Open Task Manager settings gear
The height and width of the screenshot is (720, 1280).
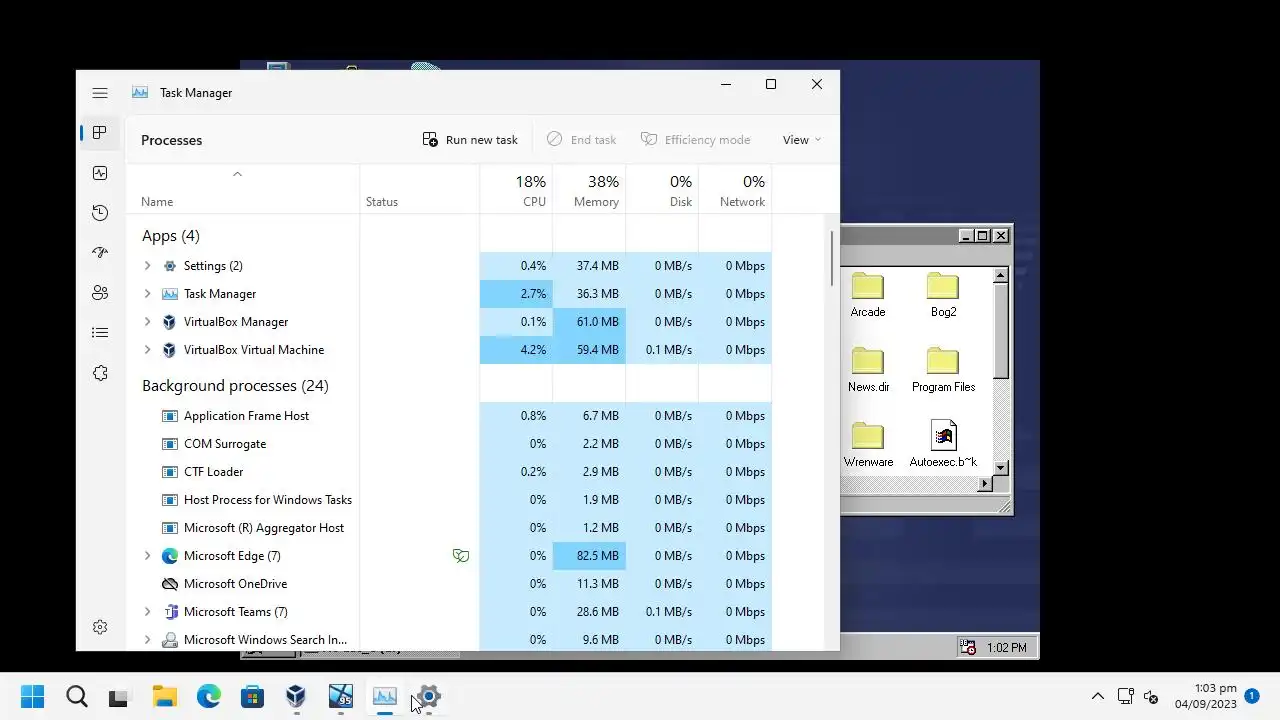(x=100, y=627)
